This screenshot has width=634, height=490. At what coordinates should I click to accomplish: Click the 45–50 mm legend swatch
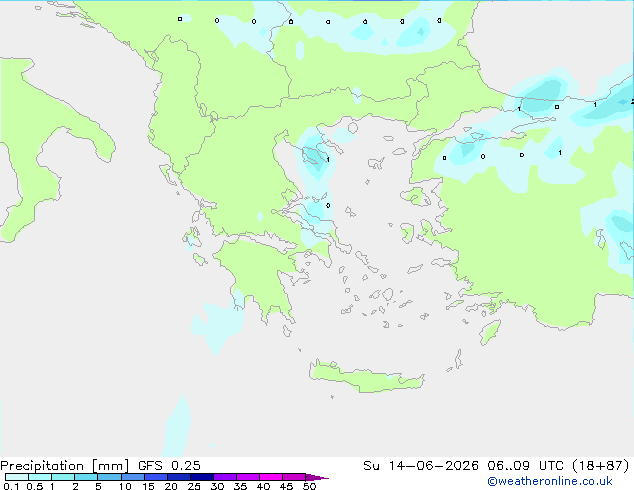(294, 477)
